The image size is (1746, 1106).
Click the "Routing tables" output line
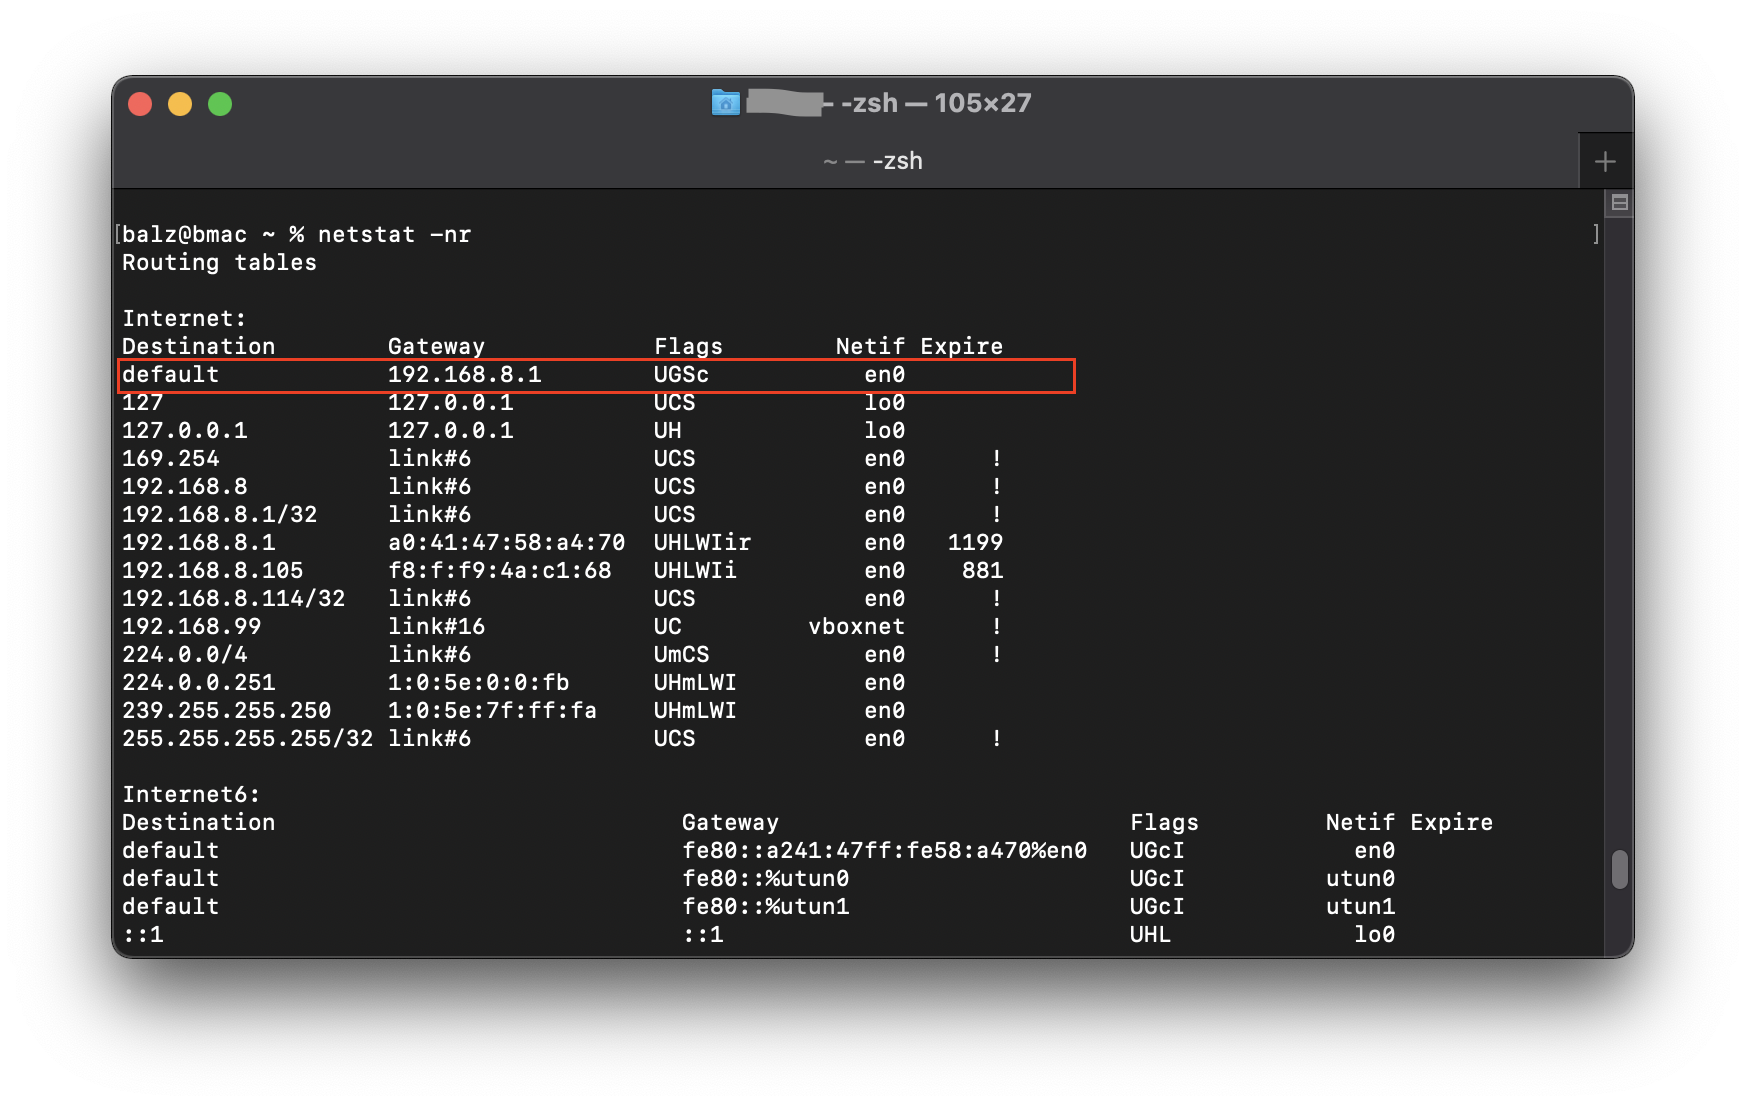pos(219,263)
